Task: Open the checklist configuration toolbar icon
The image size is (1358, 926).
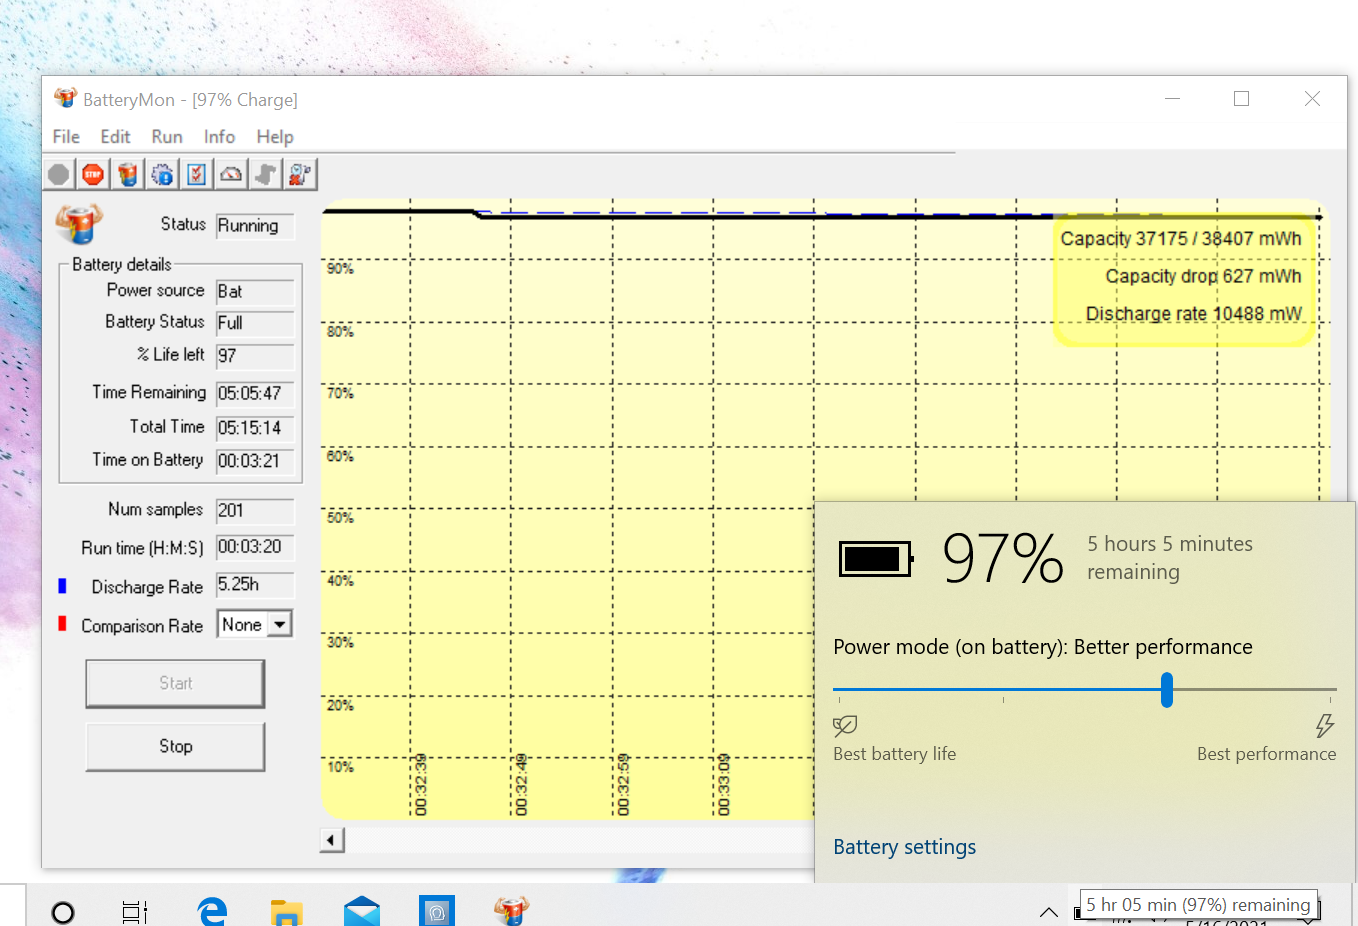Action: (x=197, y=174)
